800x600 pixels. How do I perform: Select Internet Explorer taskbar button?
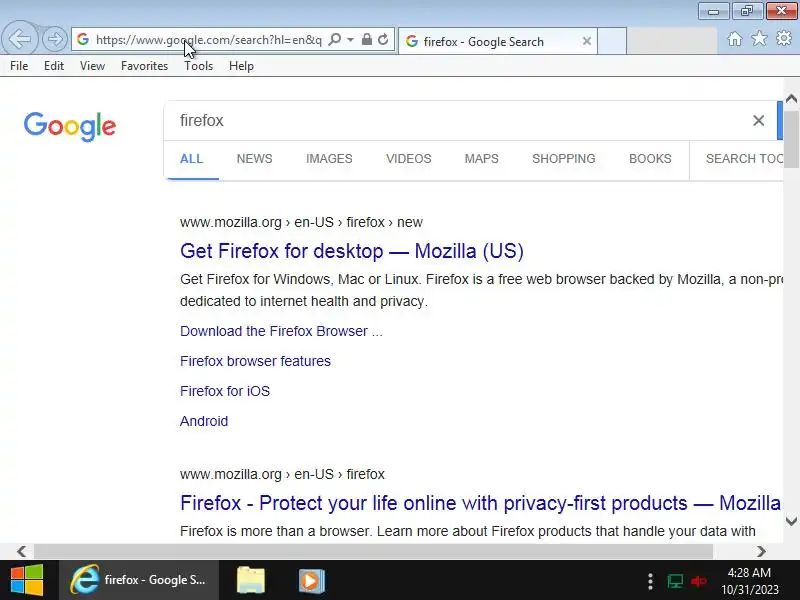pos(139,580)
